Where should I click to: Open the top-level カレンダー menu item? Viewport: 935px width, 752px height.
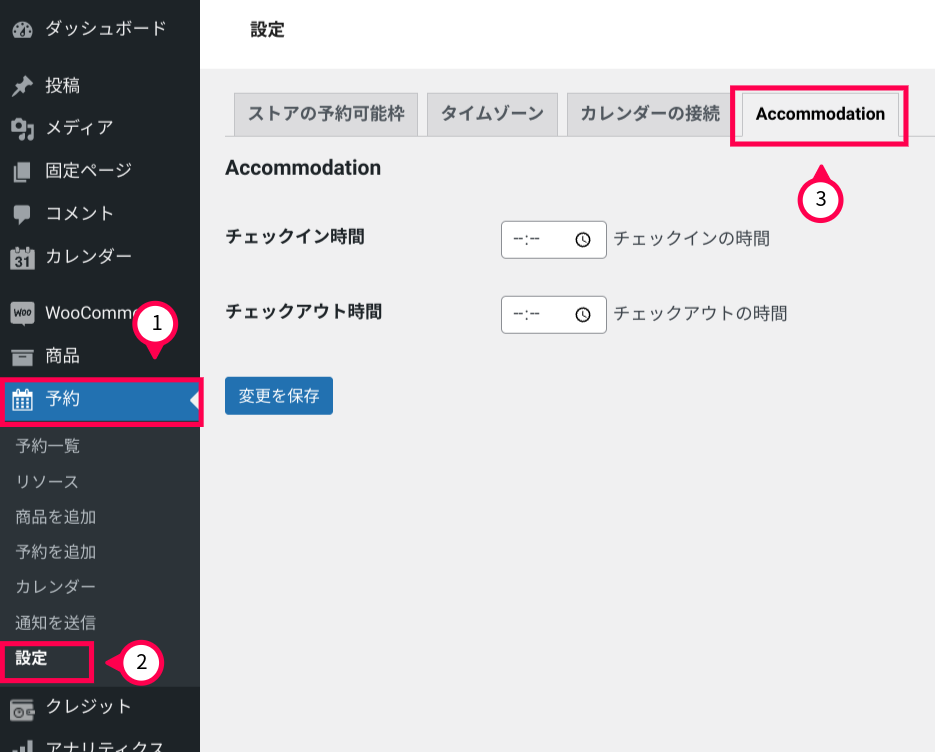click(x=100, y=256)
